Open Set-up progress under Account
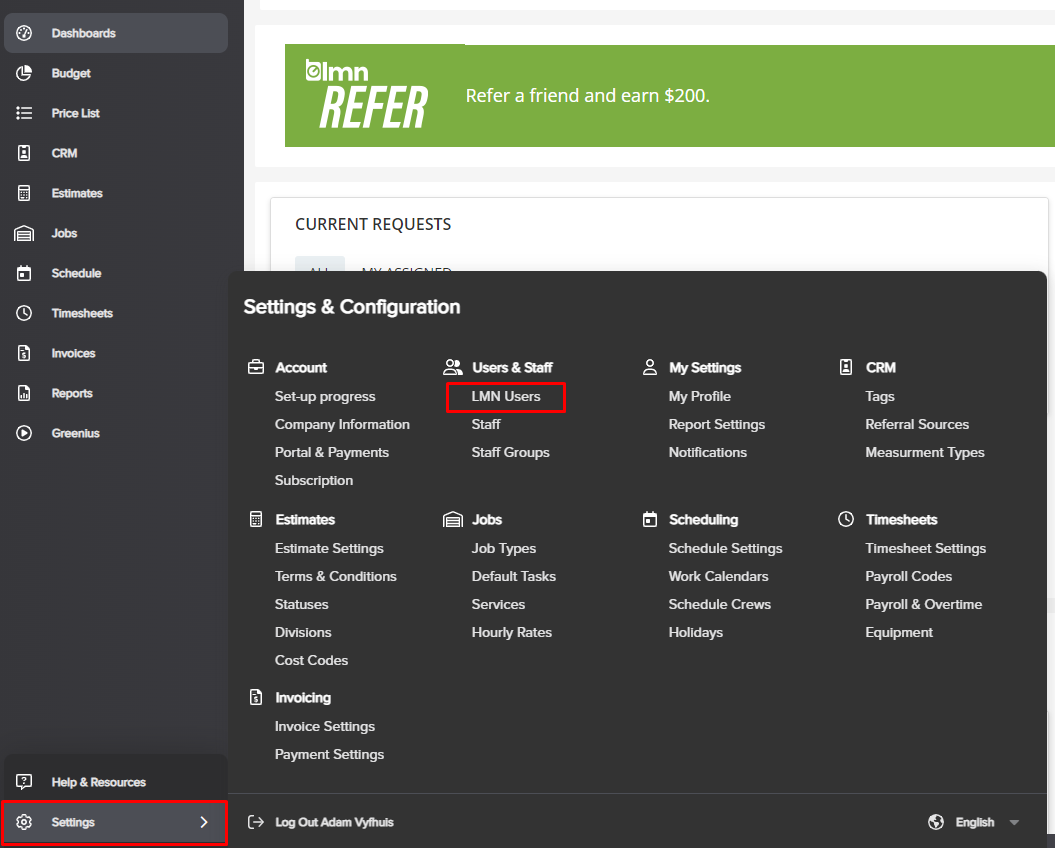Image resolution: width=1055 pixels, height=848 pixels. point(325,396)
